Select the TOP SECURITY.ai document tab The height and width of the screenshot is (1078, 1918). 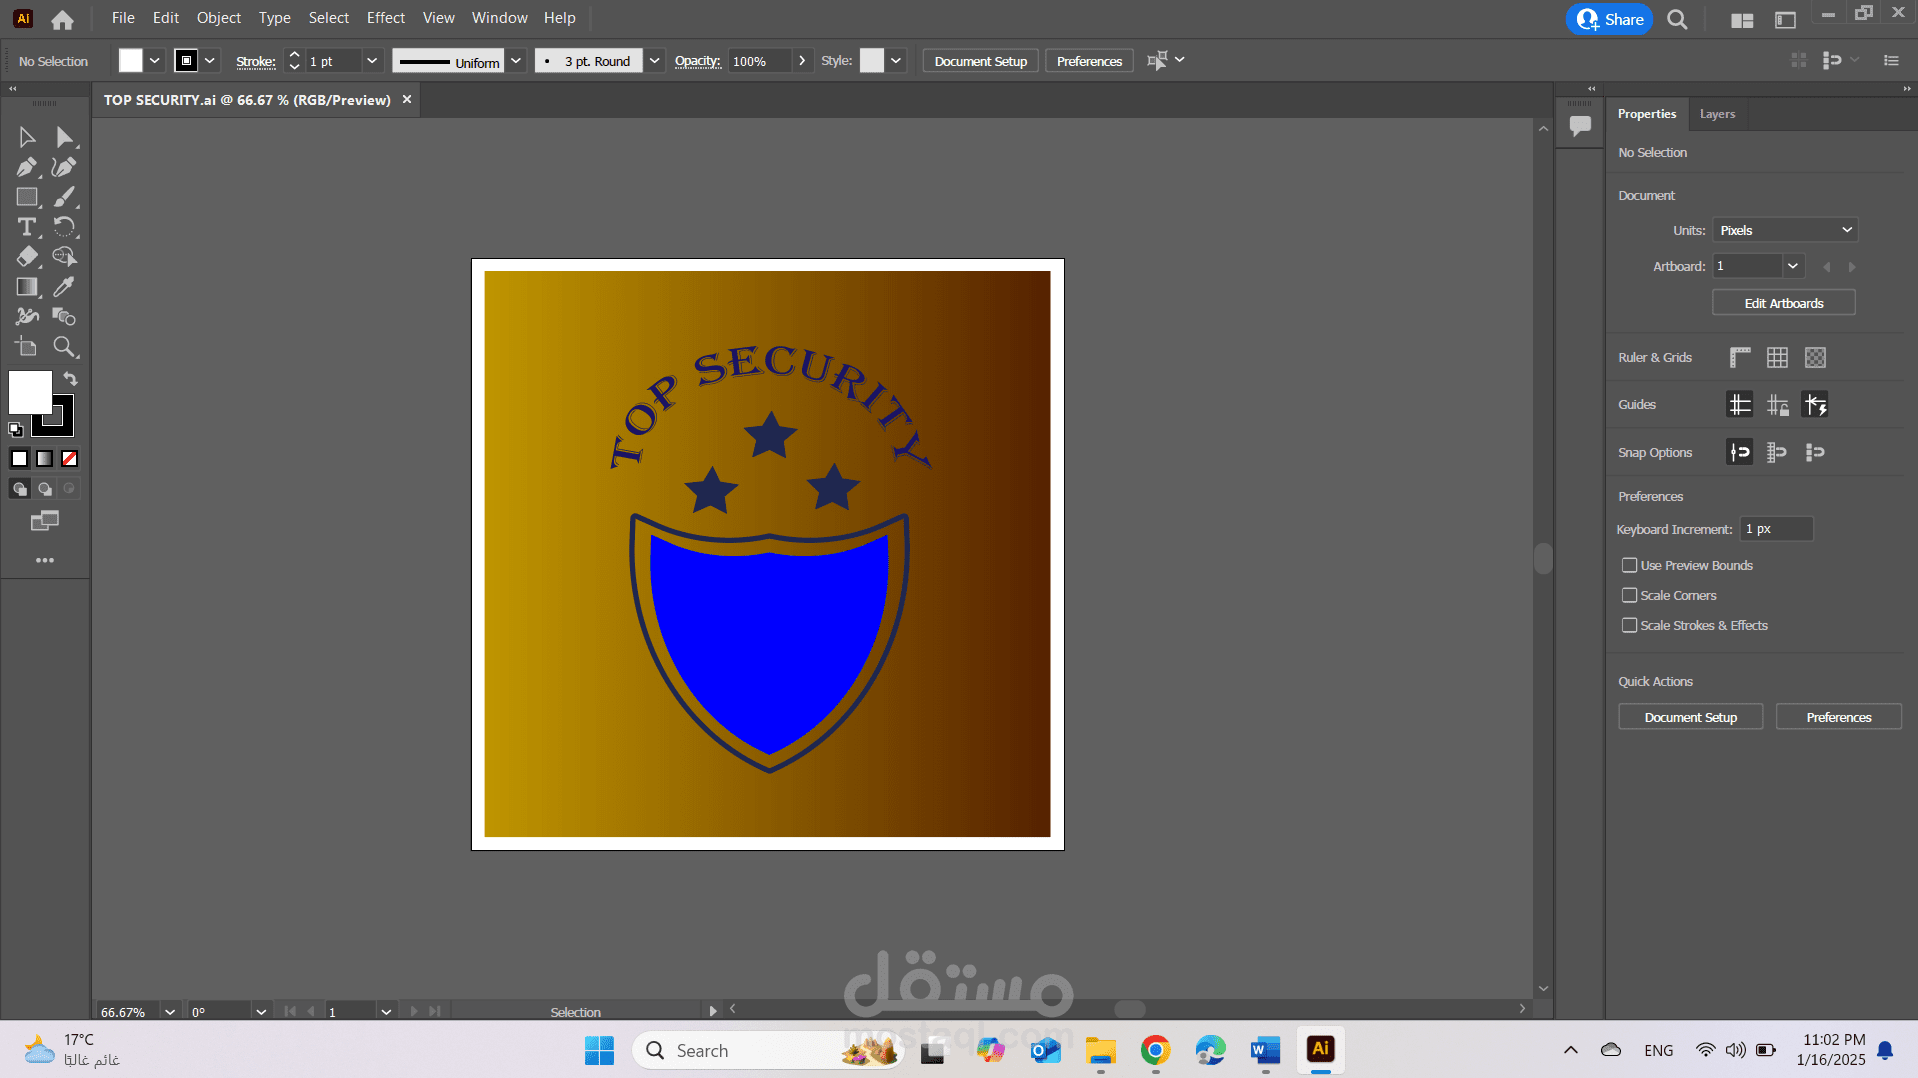pyautogui.click(x=247, y=100)
